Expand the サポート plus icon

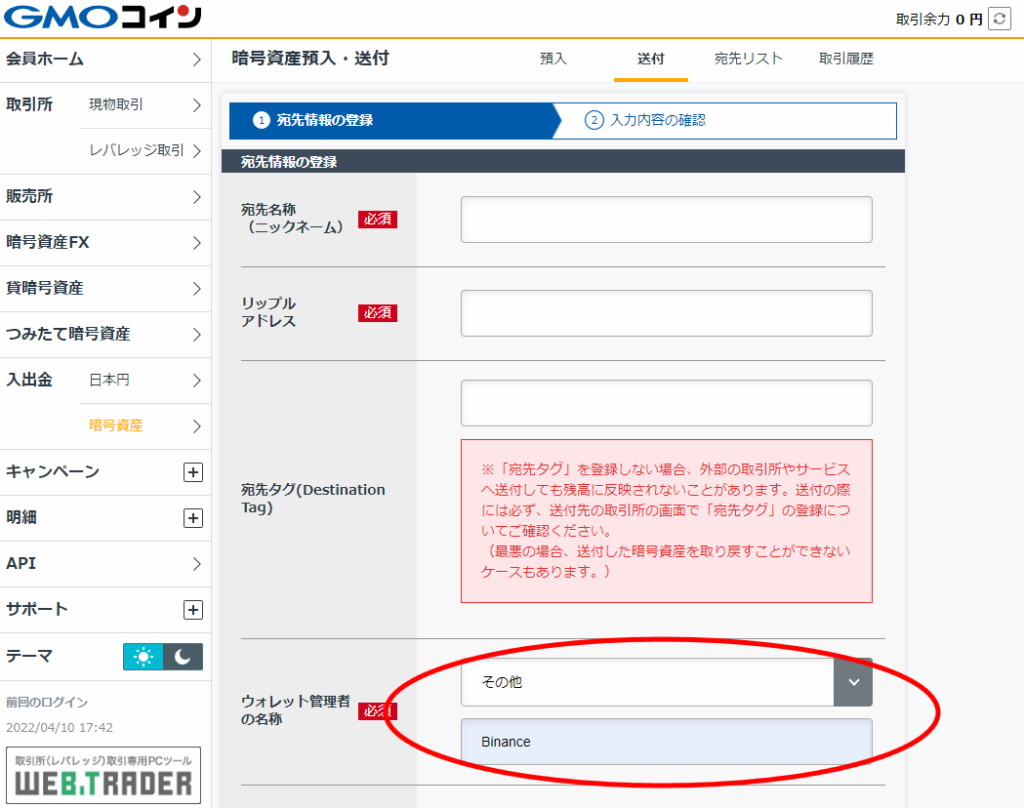point(193,609)
